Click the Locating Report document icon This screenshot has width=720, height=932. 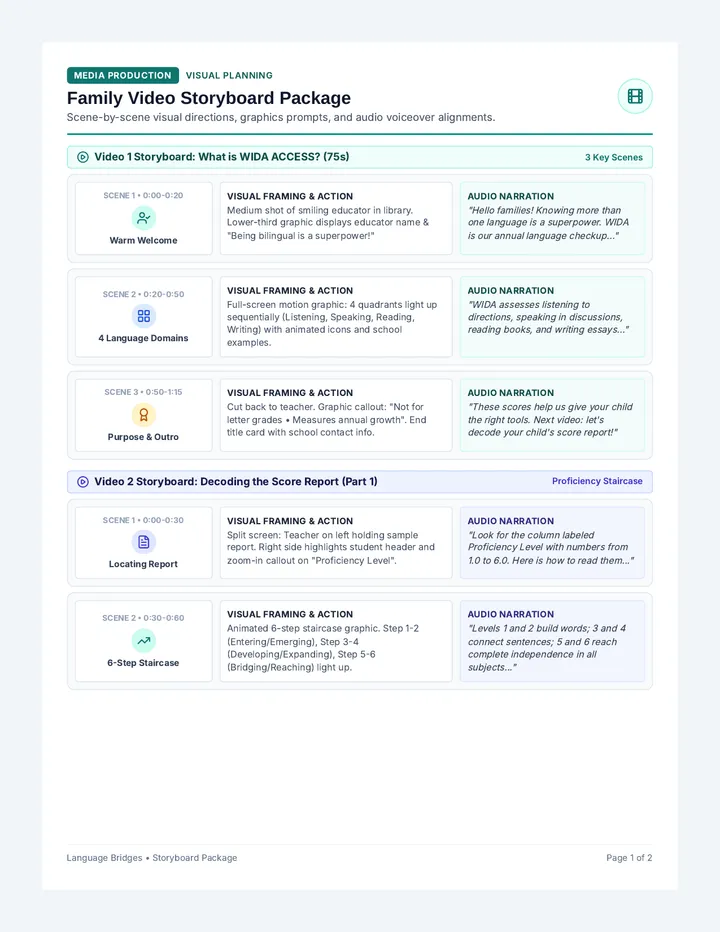tap(143, 542)
